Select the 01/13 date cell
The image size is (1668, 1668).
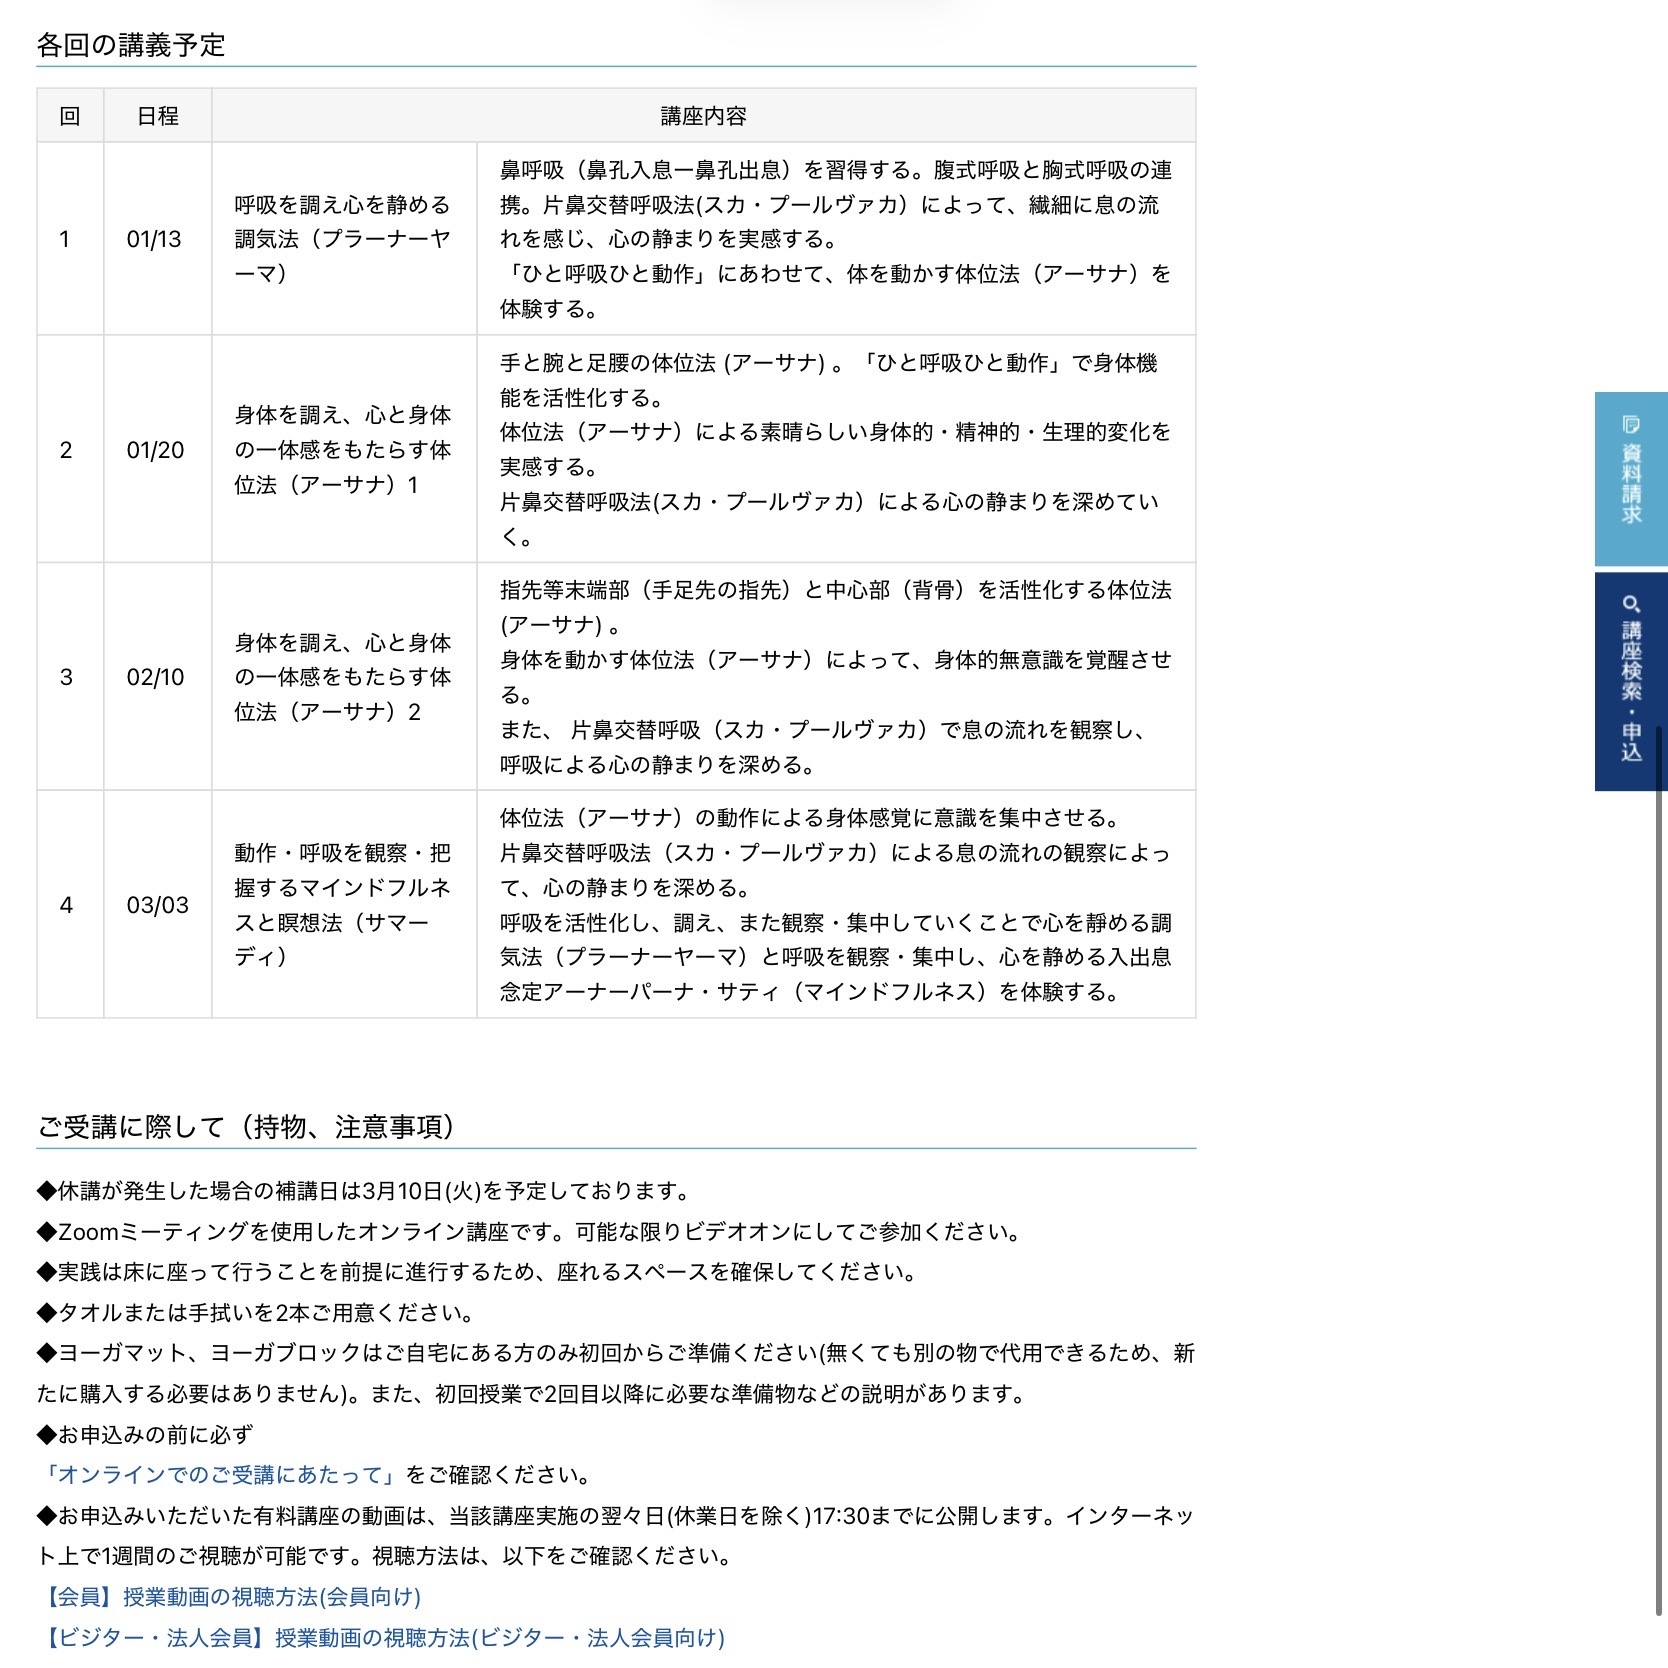click(154, 239)
